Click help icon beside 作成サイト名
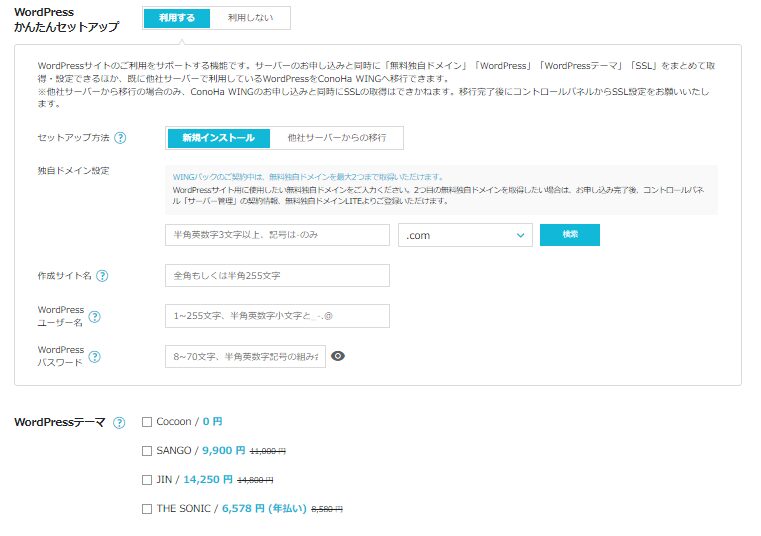Screen dimensions: 761x536 pos(102,276)
